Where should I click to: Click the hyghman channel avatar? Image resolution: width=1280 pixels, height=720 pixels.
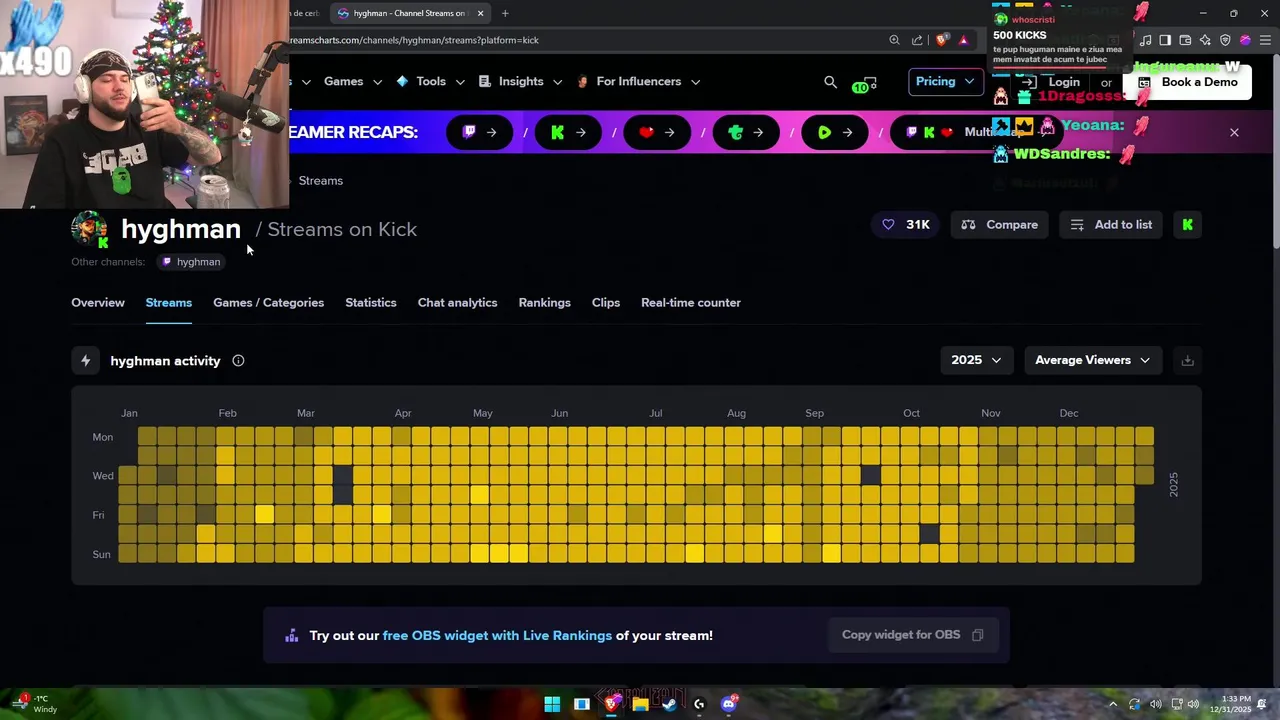[89, 229]
